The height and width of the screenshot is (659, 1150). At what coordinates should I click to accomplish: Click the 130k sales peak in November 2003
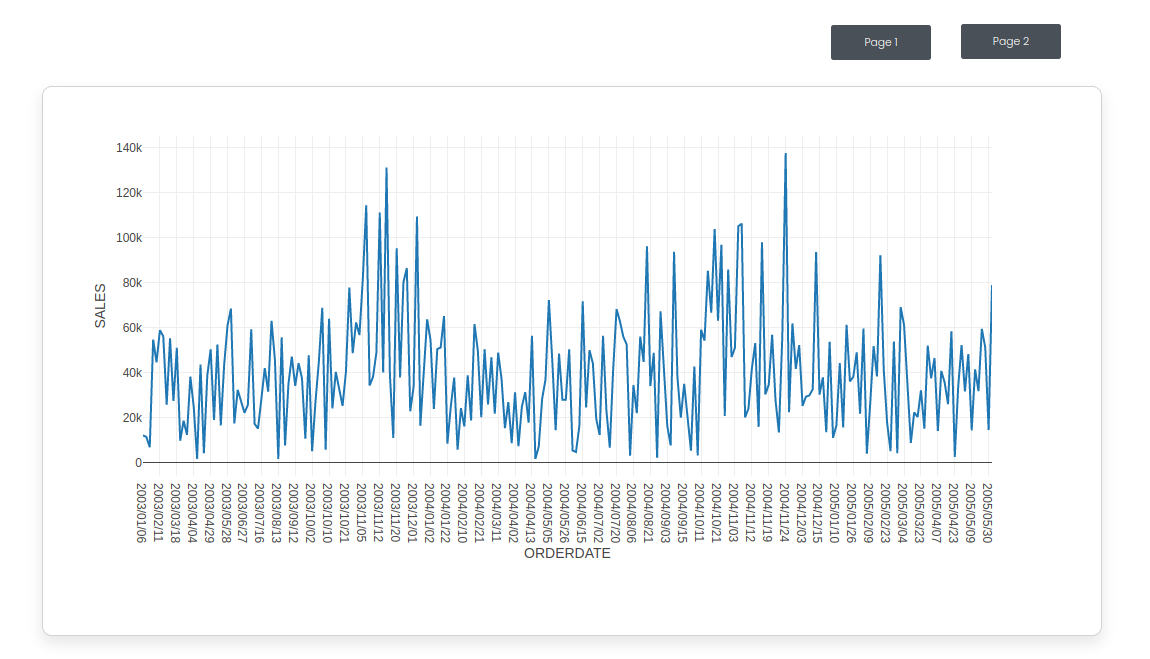coord(386,169)
